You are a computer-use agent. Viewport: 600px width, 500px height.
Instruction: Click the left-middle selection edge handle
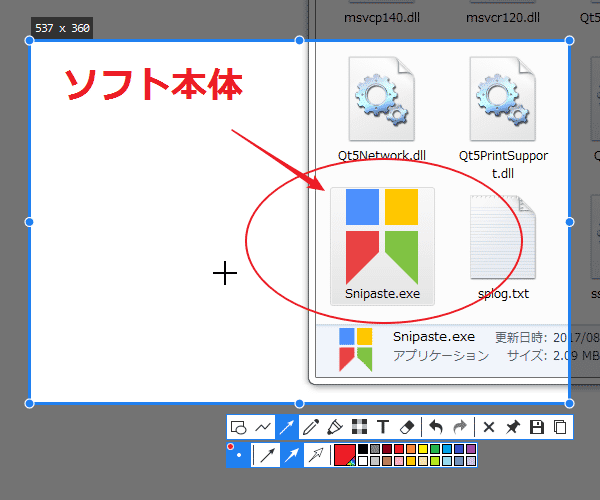[x=29, y=222]
